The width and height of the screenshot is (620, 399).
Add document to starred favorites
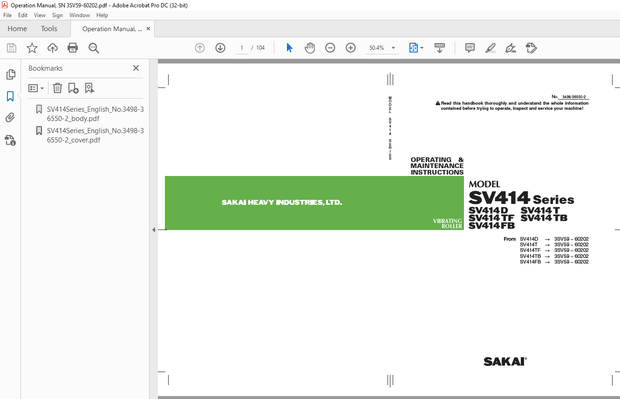pyautogui.click(x=32, y=48)
